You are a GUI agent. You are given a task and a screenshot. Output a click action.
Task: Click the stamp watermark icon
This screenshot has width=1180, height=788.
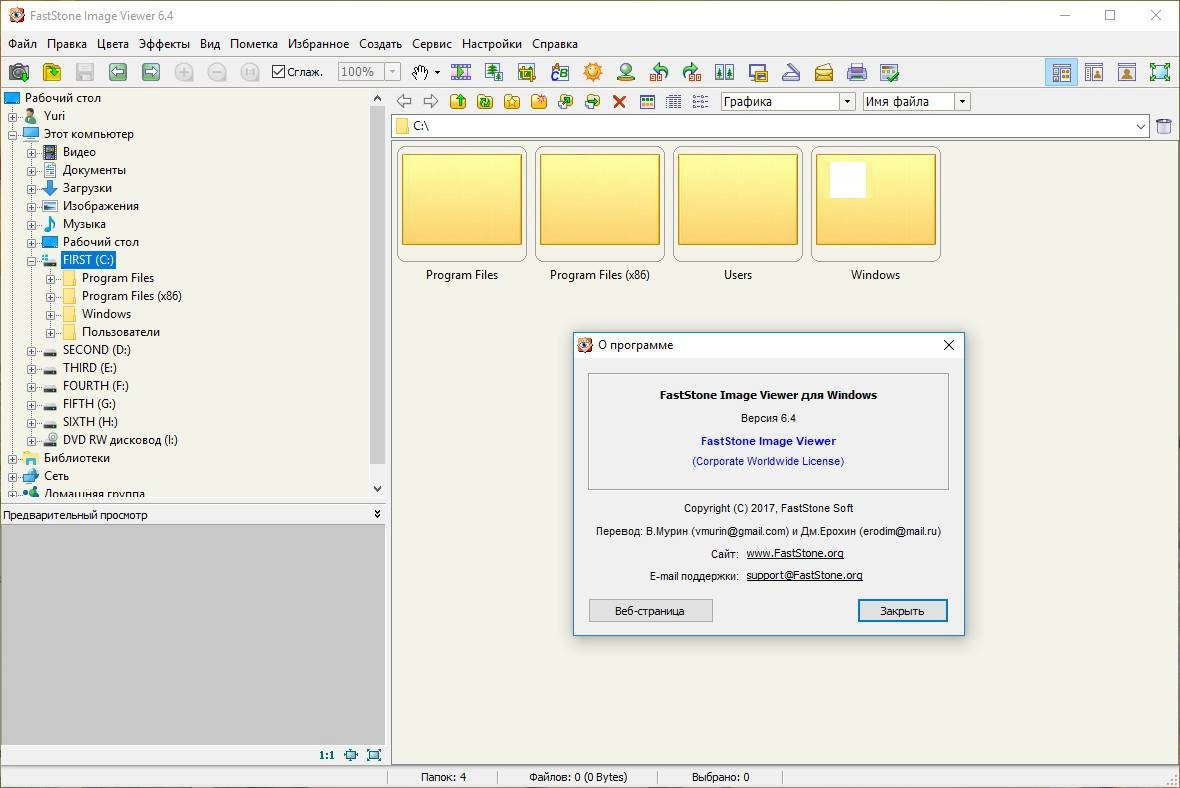tap(626, 72)
